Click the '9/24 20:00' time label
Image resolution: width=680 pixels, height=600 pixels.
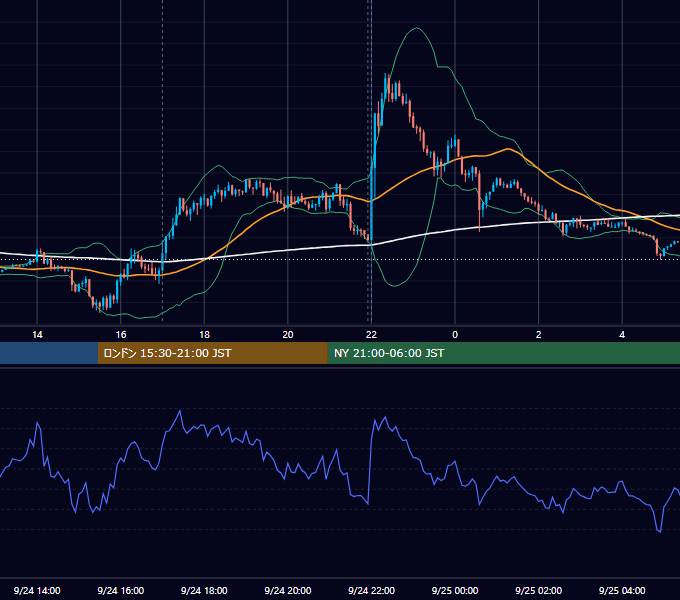[288, 590]
